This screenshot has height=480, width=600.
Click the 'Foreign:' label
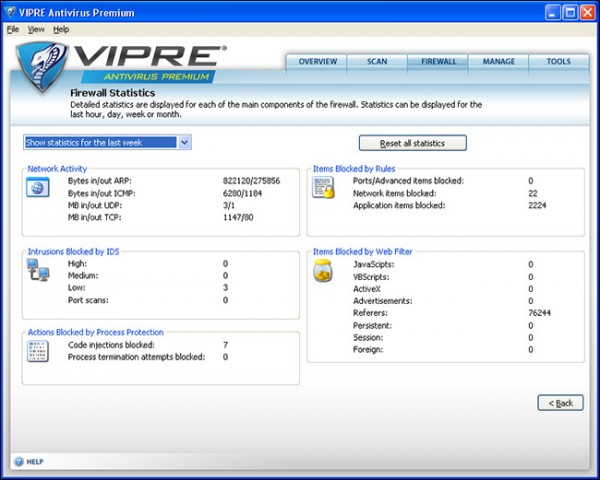pyautogui.click(x=368, y=349)
